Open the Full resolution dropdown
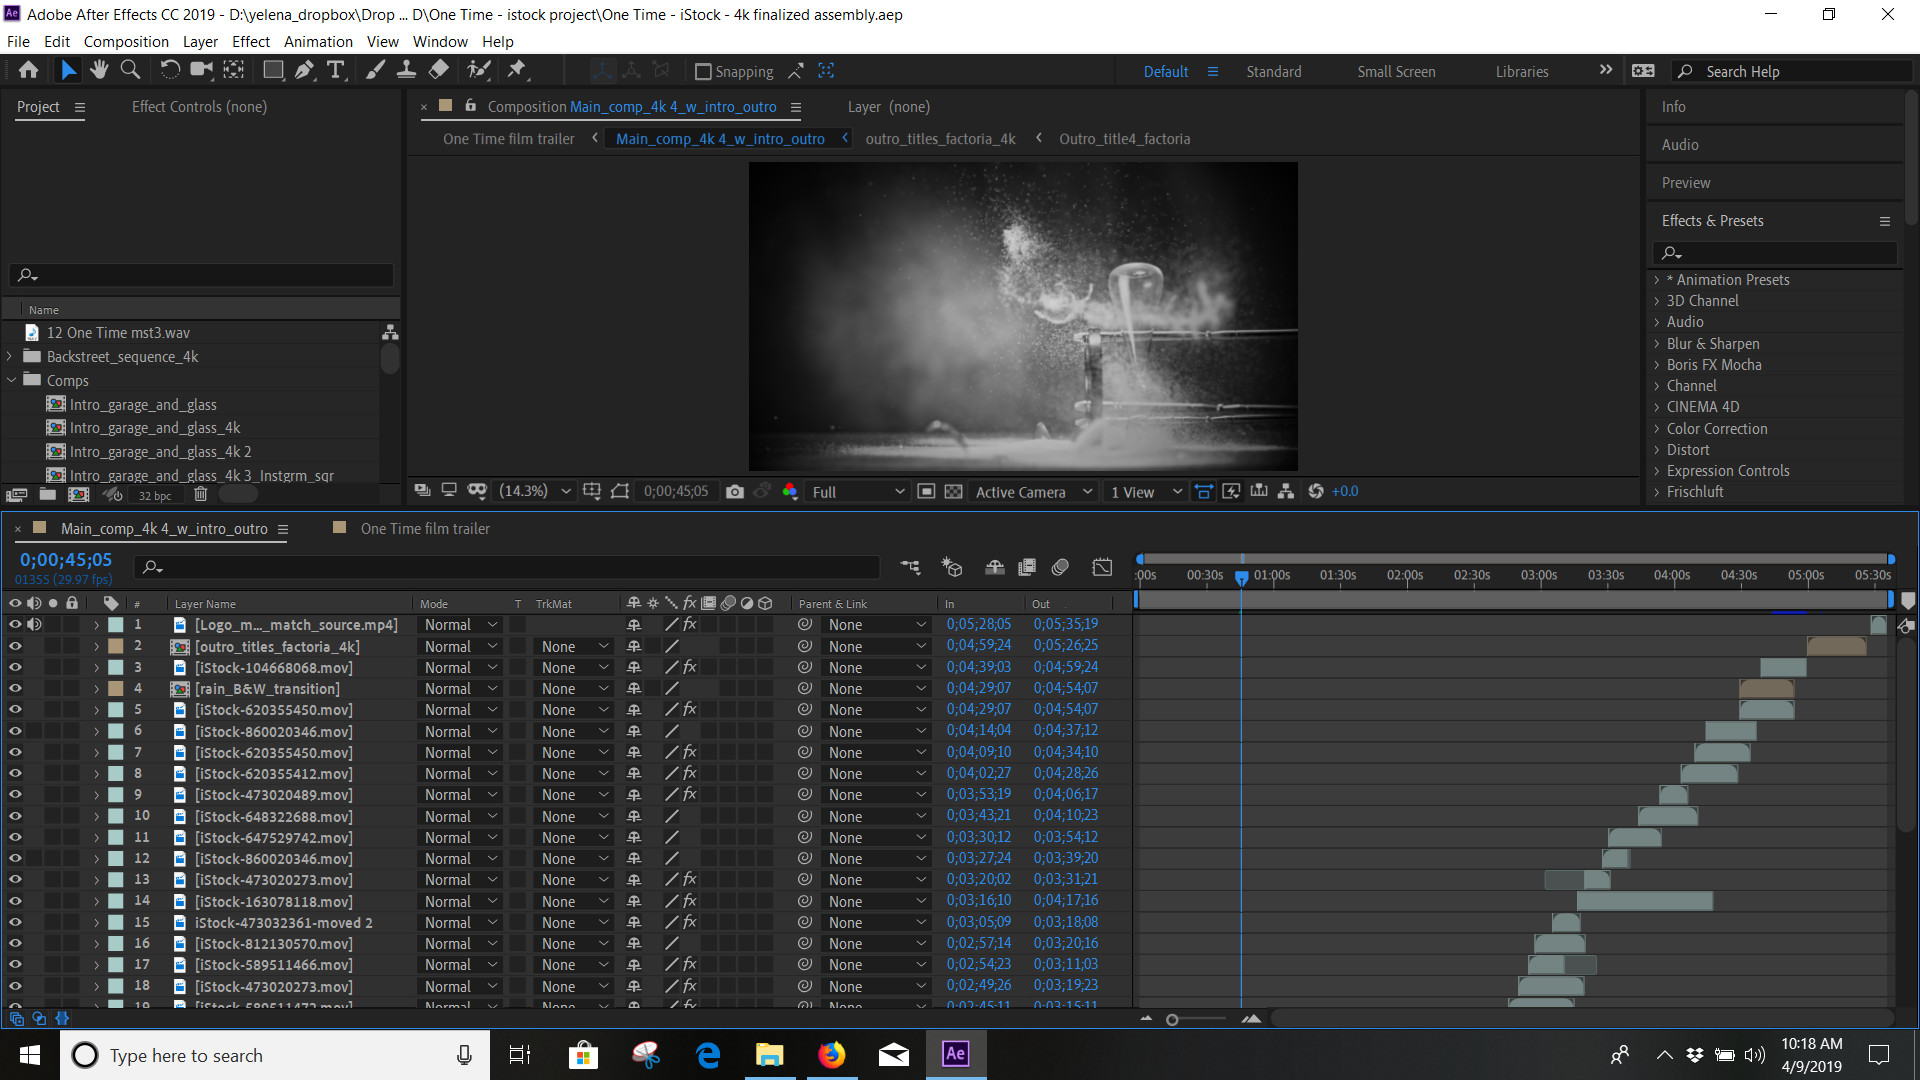 (x=857, y=491)
